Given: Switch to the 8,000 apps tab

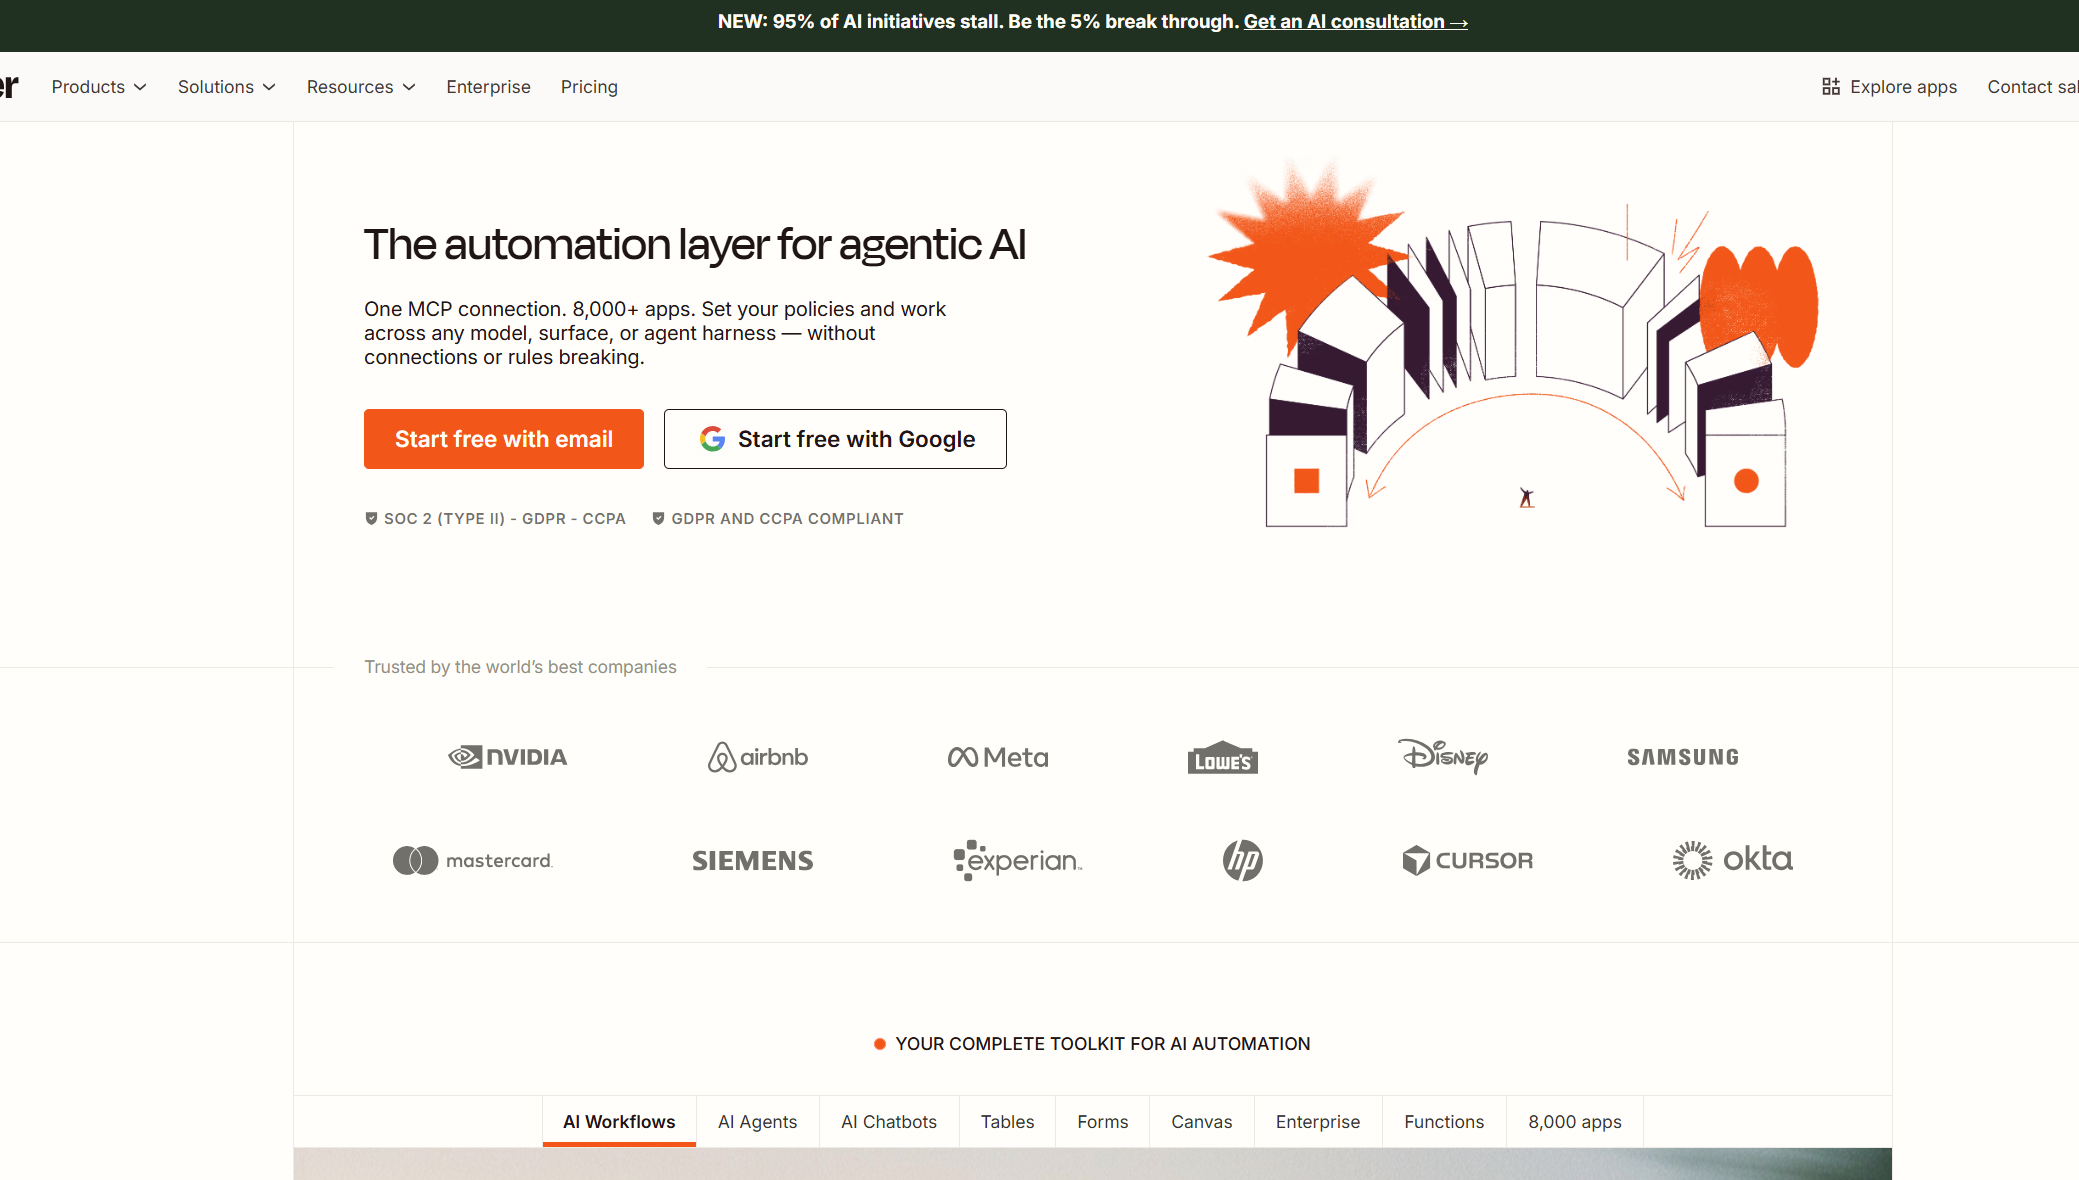Looking at the screenshot, I should [1574, 1121].
